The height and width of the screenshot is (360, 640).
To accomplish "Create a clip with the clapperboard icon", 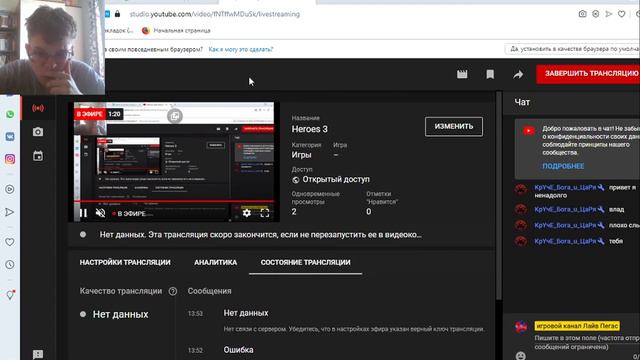I will (x=462, y=74).
